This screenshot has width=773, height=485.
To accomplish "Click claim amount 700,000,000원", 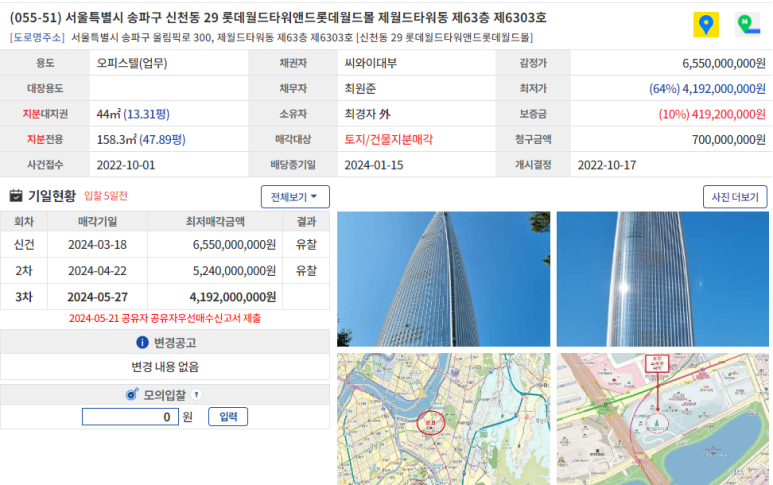I will click(x=729, y=139).
